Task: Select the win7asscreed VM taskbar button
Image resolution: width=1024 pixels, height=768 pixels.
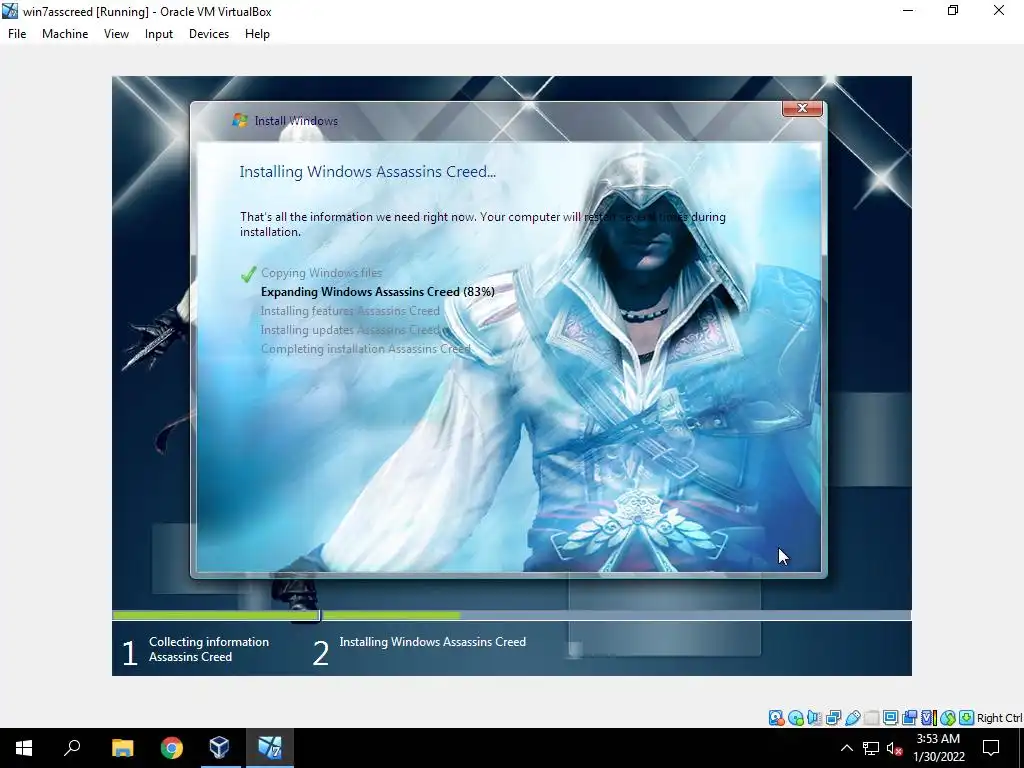Action: click(270, 748)
